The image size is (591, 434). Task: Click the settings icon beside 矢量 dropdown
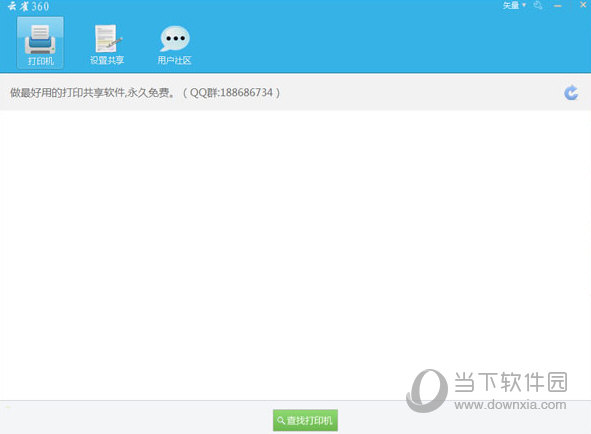click(538, 5)
